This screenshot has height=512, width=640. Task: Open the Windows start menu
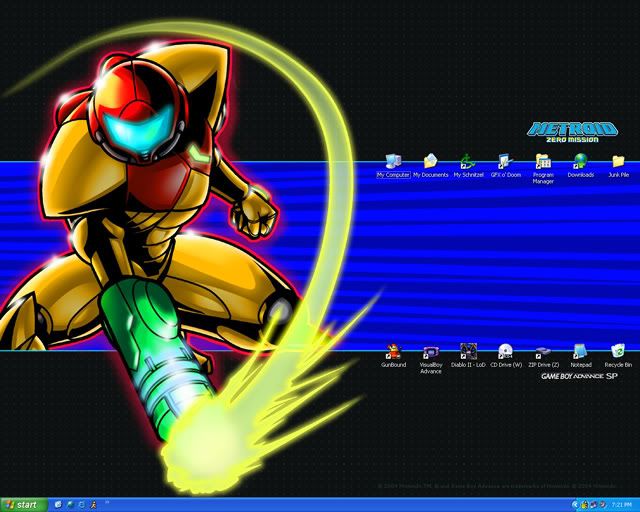[24, 505]
